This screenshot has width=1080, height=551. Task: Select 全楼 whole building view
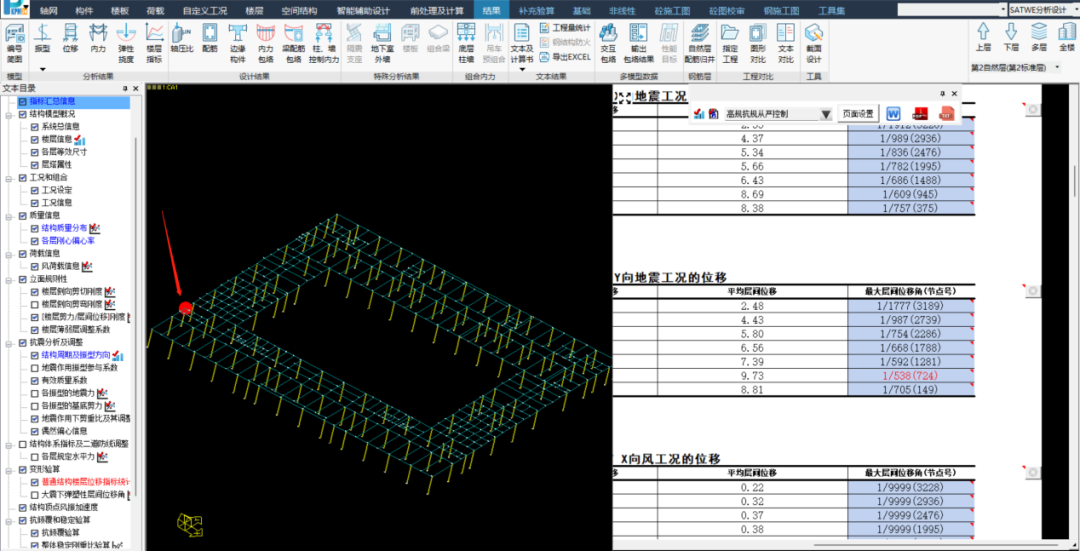(x=1066, y=38)
